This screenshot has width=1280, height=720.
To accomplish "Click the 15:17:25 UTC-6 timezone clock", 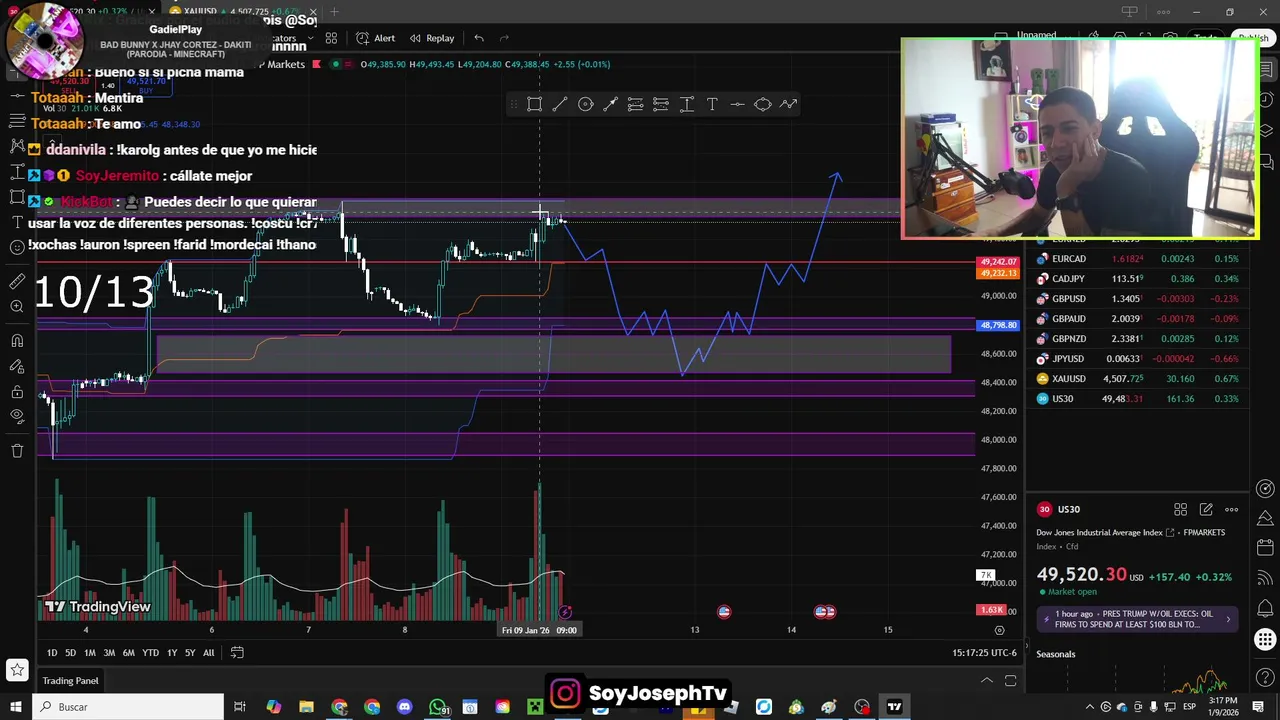I will (984, 653).
